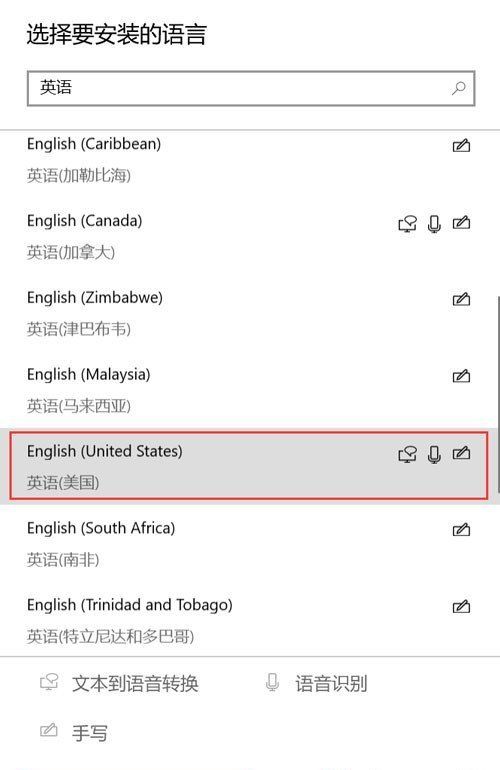Select English (Malaysia) list item

[x=250, y=390]
